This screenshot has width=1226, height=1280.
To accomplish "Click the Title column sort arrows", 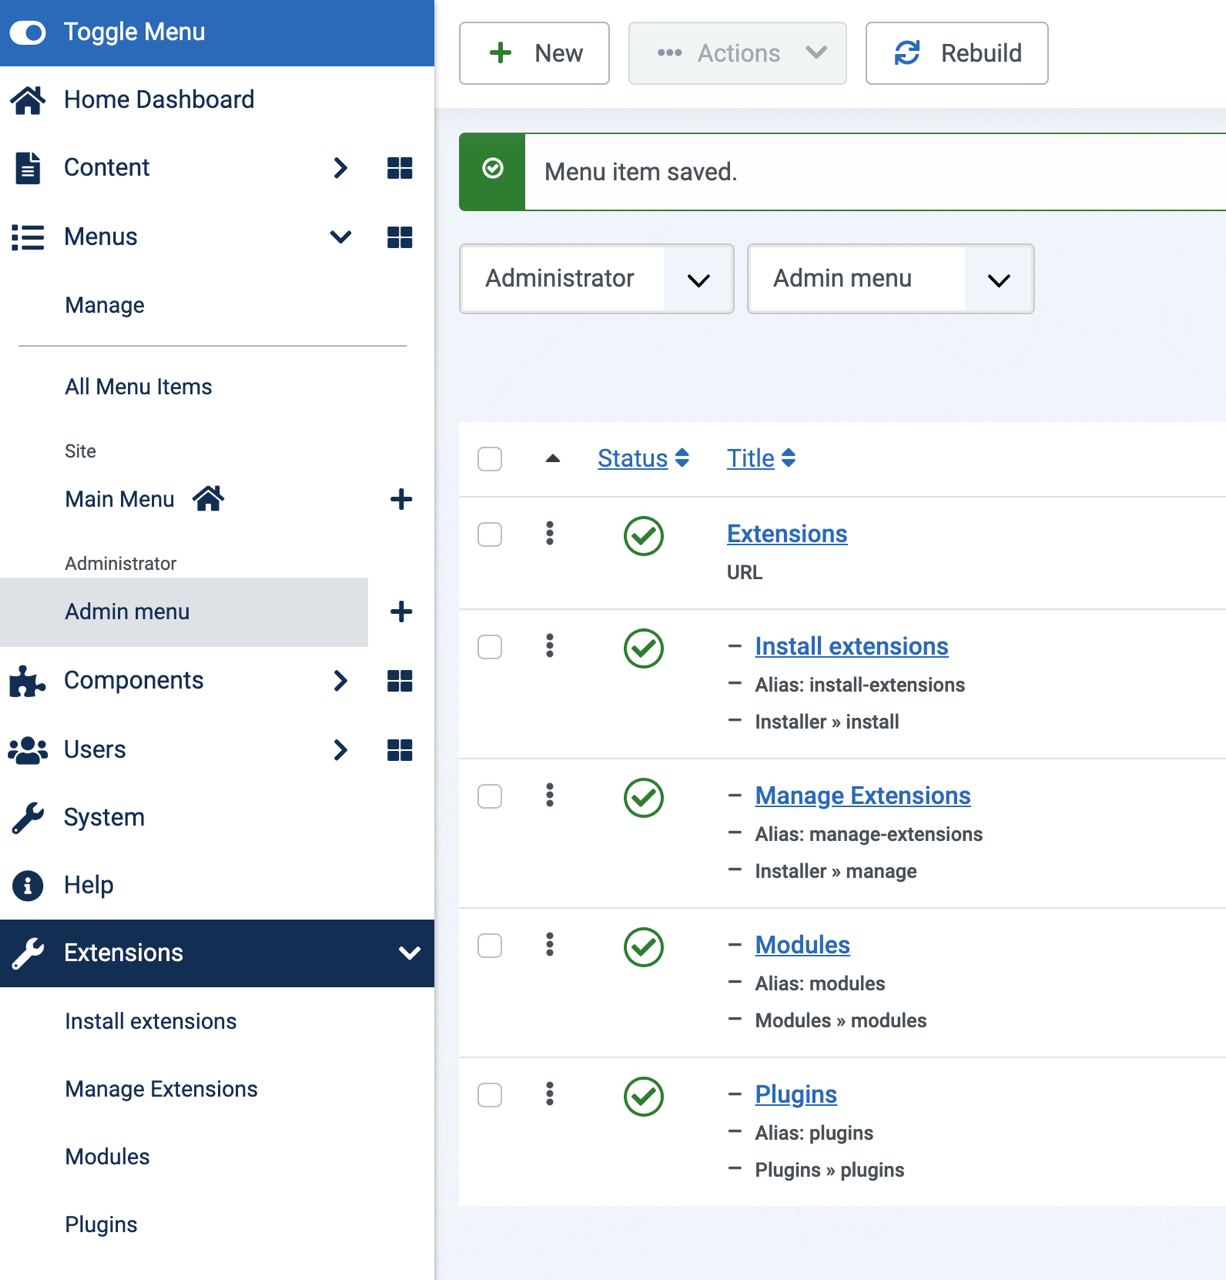I will click(789, 458).
